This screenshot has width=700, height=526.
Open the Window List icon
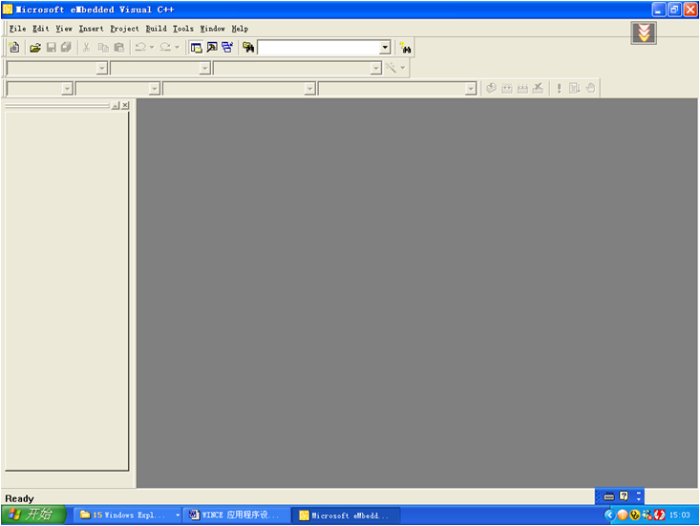click(227, 47)
